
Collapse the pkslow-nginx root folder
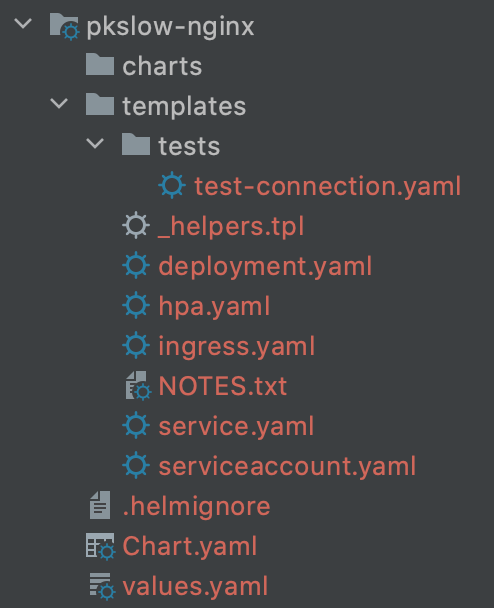click(x=23, y=24)
